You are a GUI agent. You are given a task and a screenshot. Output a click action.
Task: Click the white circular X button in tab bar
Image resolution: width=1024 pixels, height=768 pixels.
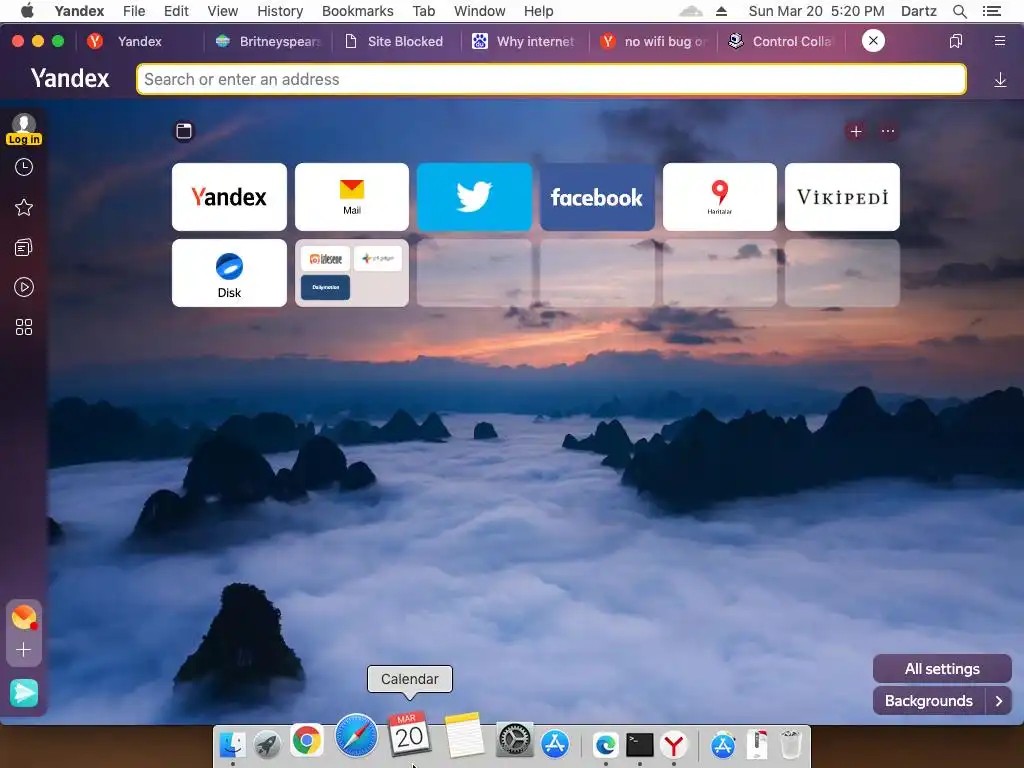(873, 41)
